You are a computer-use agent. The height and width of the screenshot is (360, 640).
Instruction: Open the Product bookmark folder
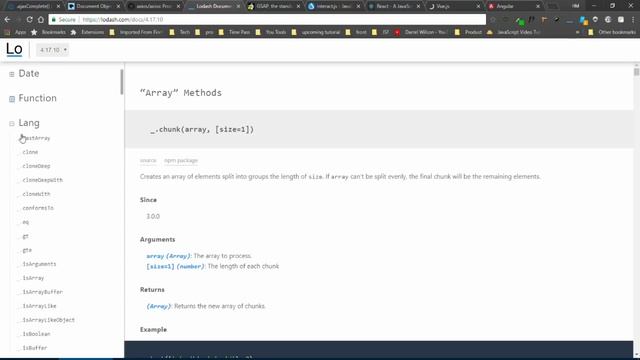click(x=469, y=32)
